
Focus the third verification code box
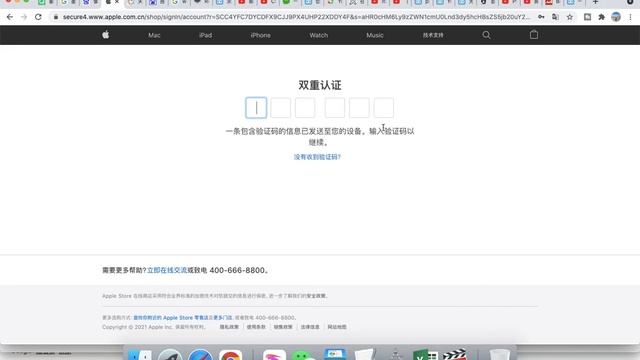pos(305,108)
